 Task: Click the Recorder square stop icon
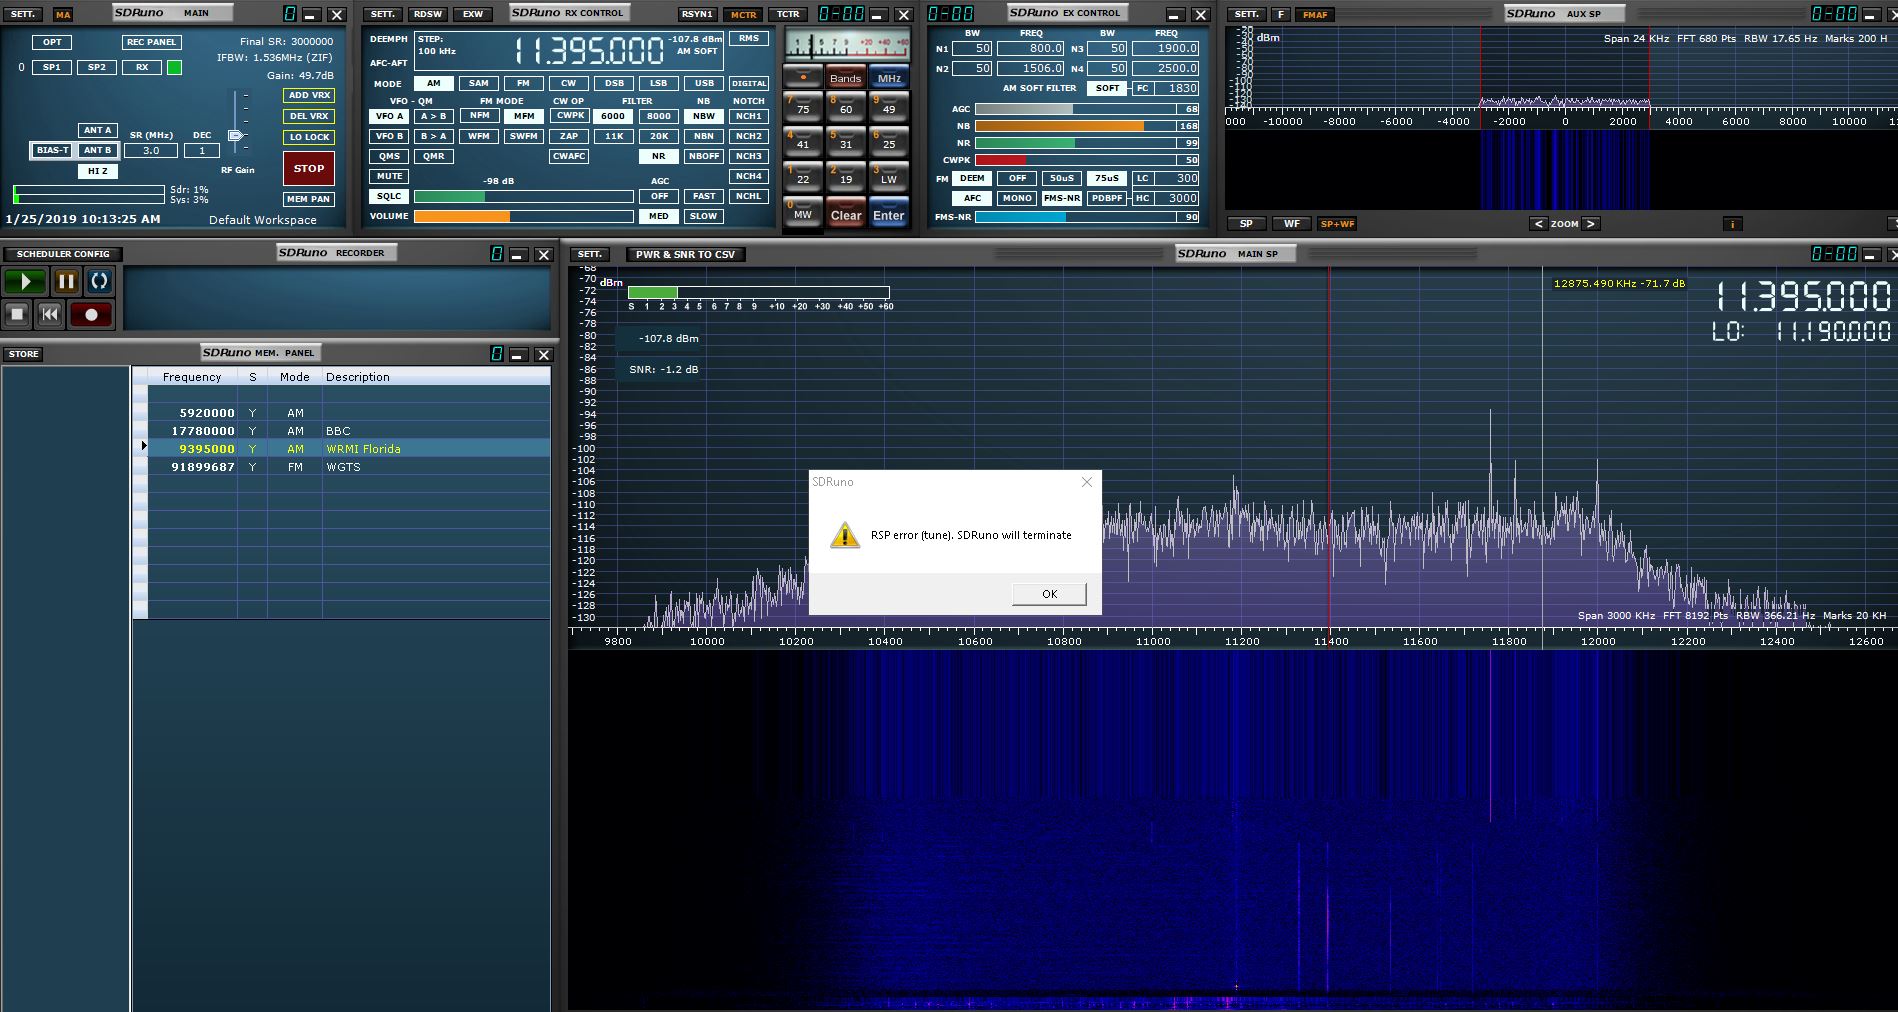point(17,314)
